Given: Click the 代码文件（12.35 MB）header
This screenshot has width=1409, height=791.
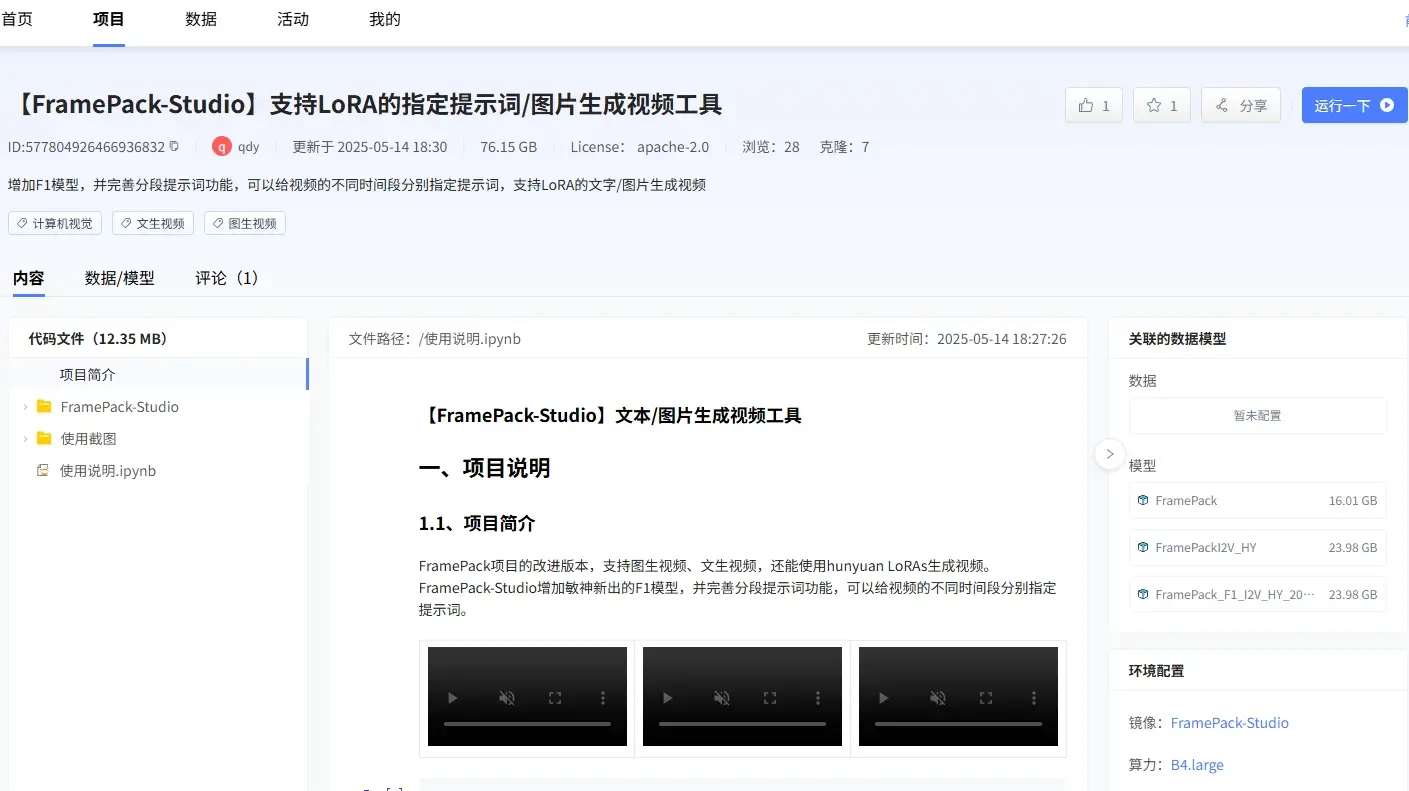Looking at the screenshot, I should (x=98, y=339).
